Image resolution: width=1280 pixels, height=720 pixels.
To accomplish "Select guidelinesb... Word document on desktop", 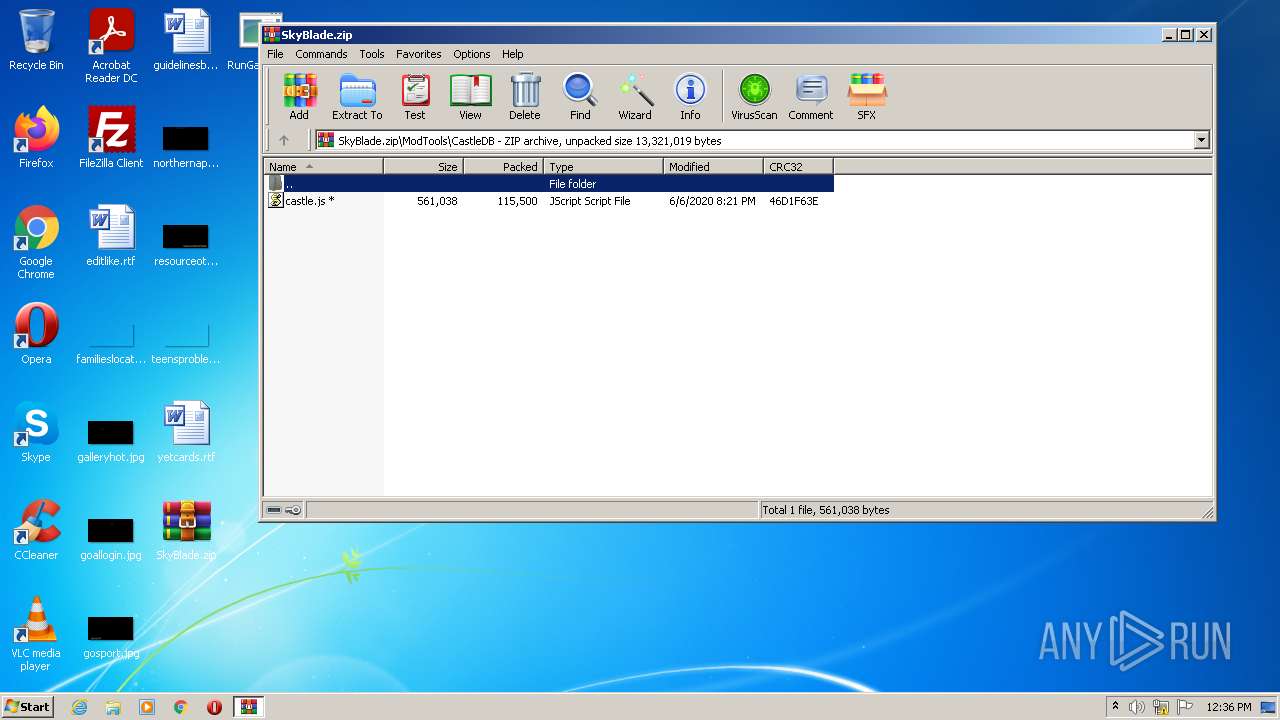I will 186,40.
